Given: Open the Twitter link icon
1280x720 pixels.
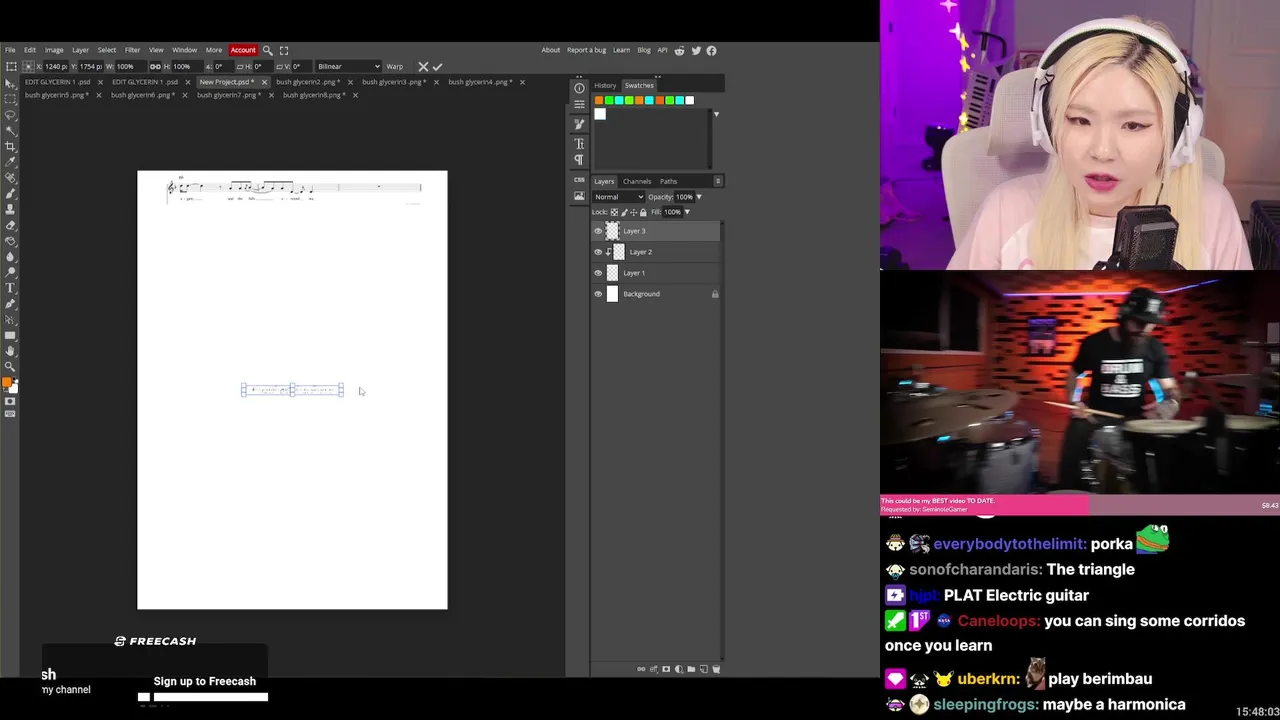Looking at the screenshot, I should pyautogui.click(x=696, y=50).
